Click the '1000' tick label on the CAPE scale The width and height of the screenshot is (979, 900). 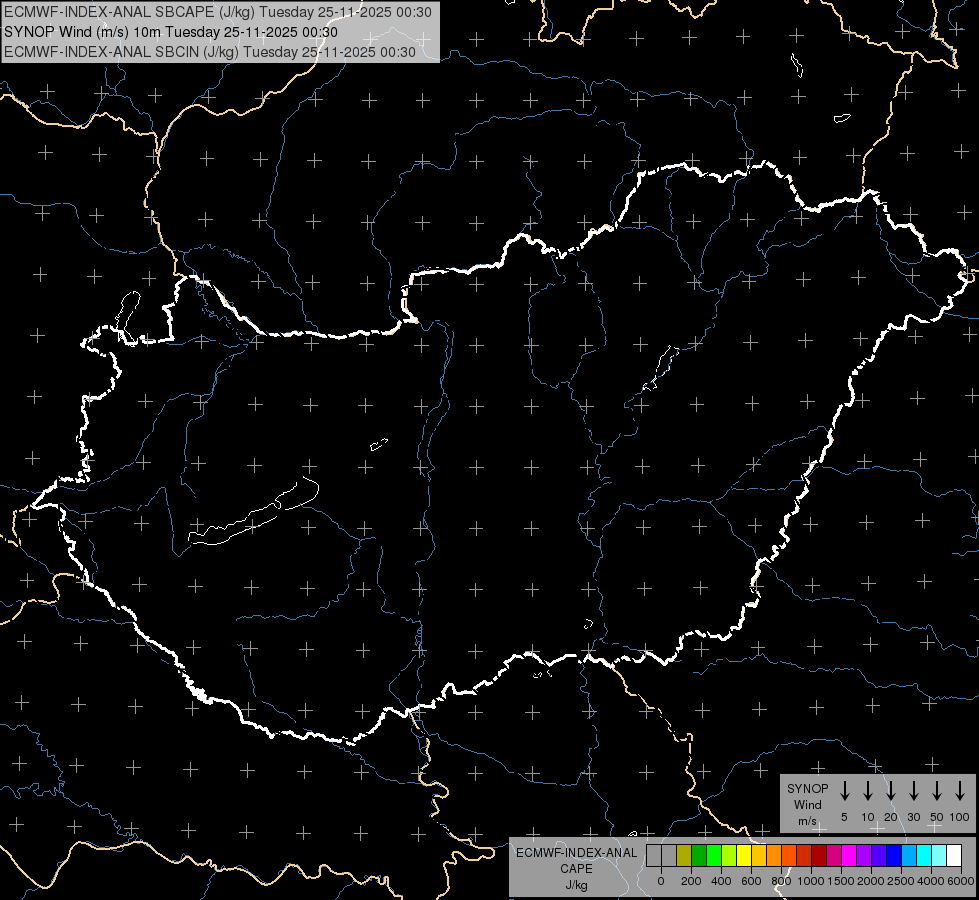point(811,881)
